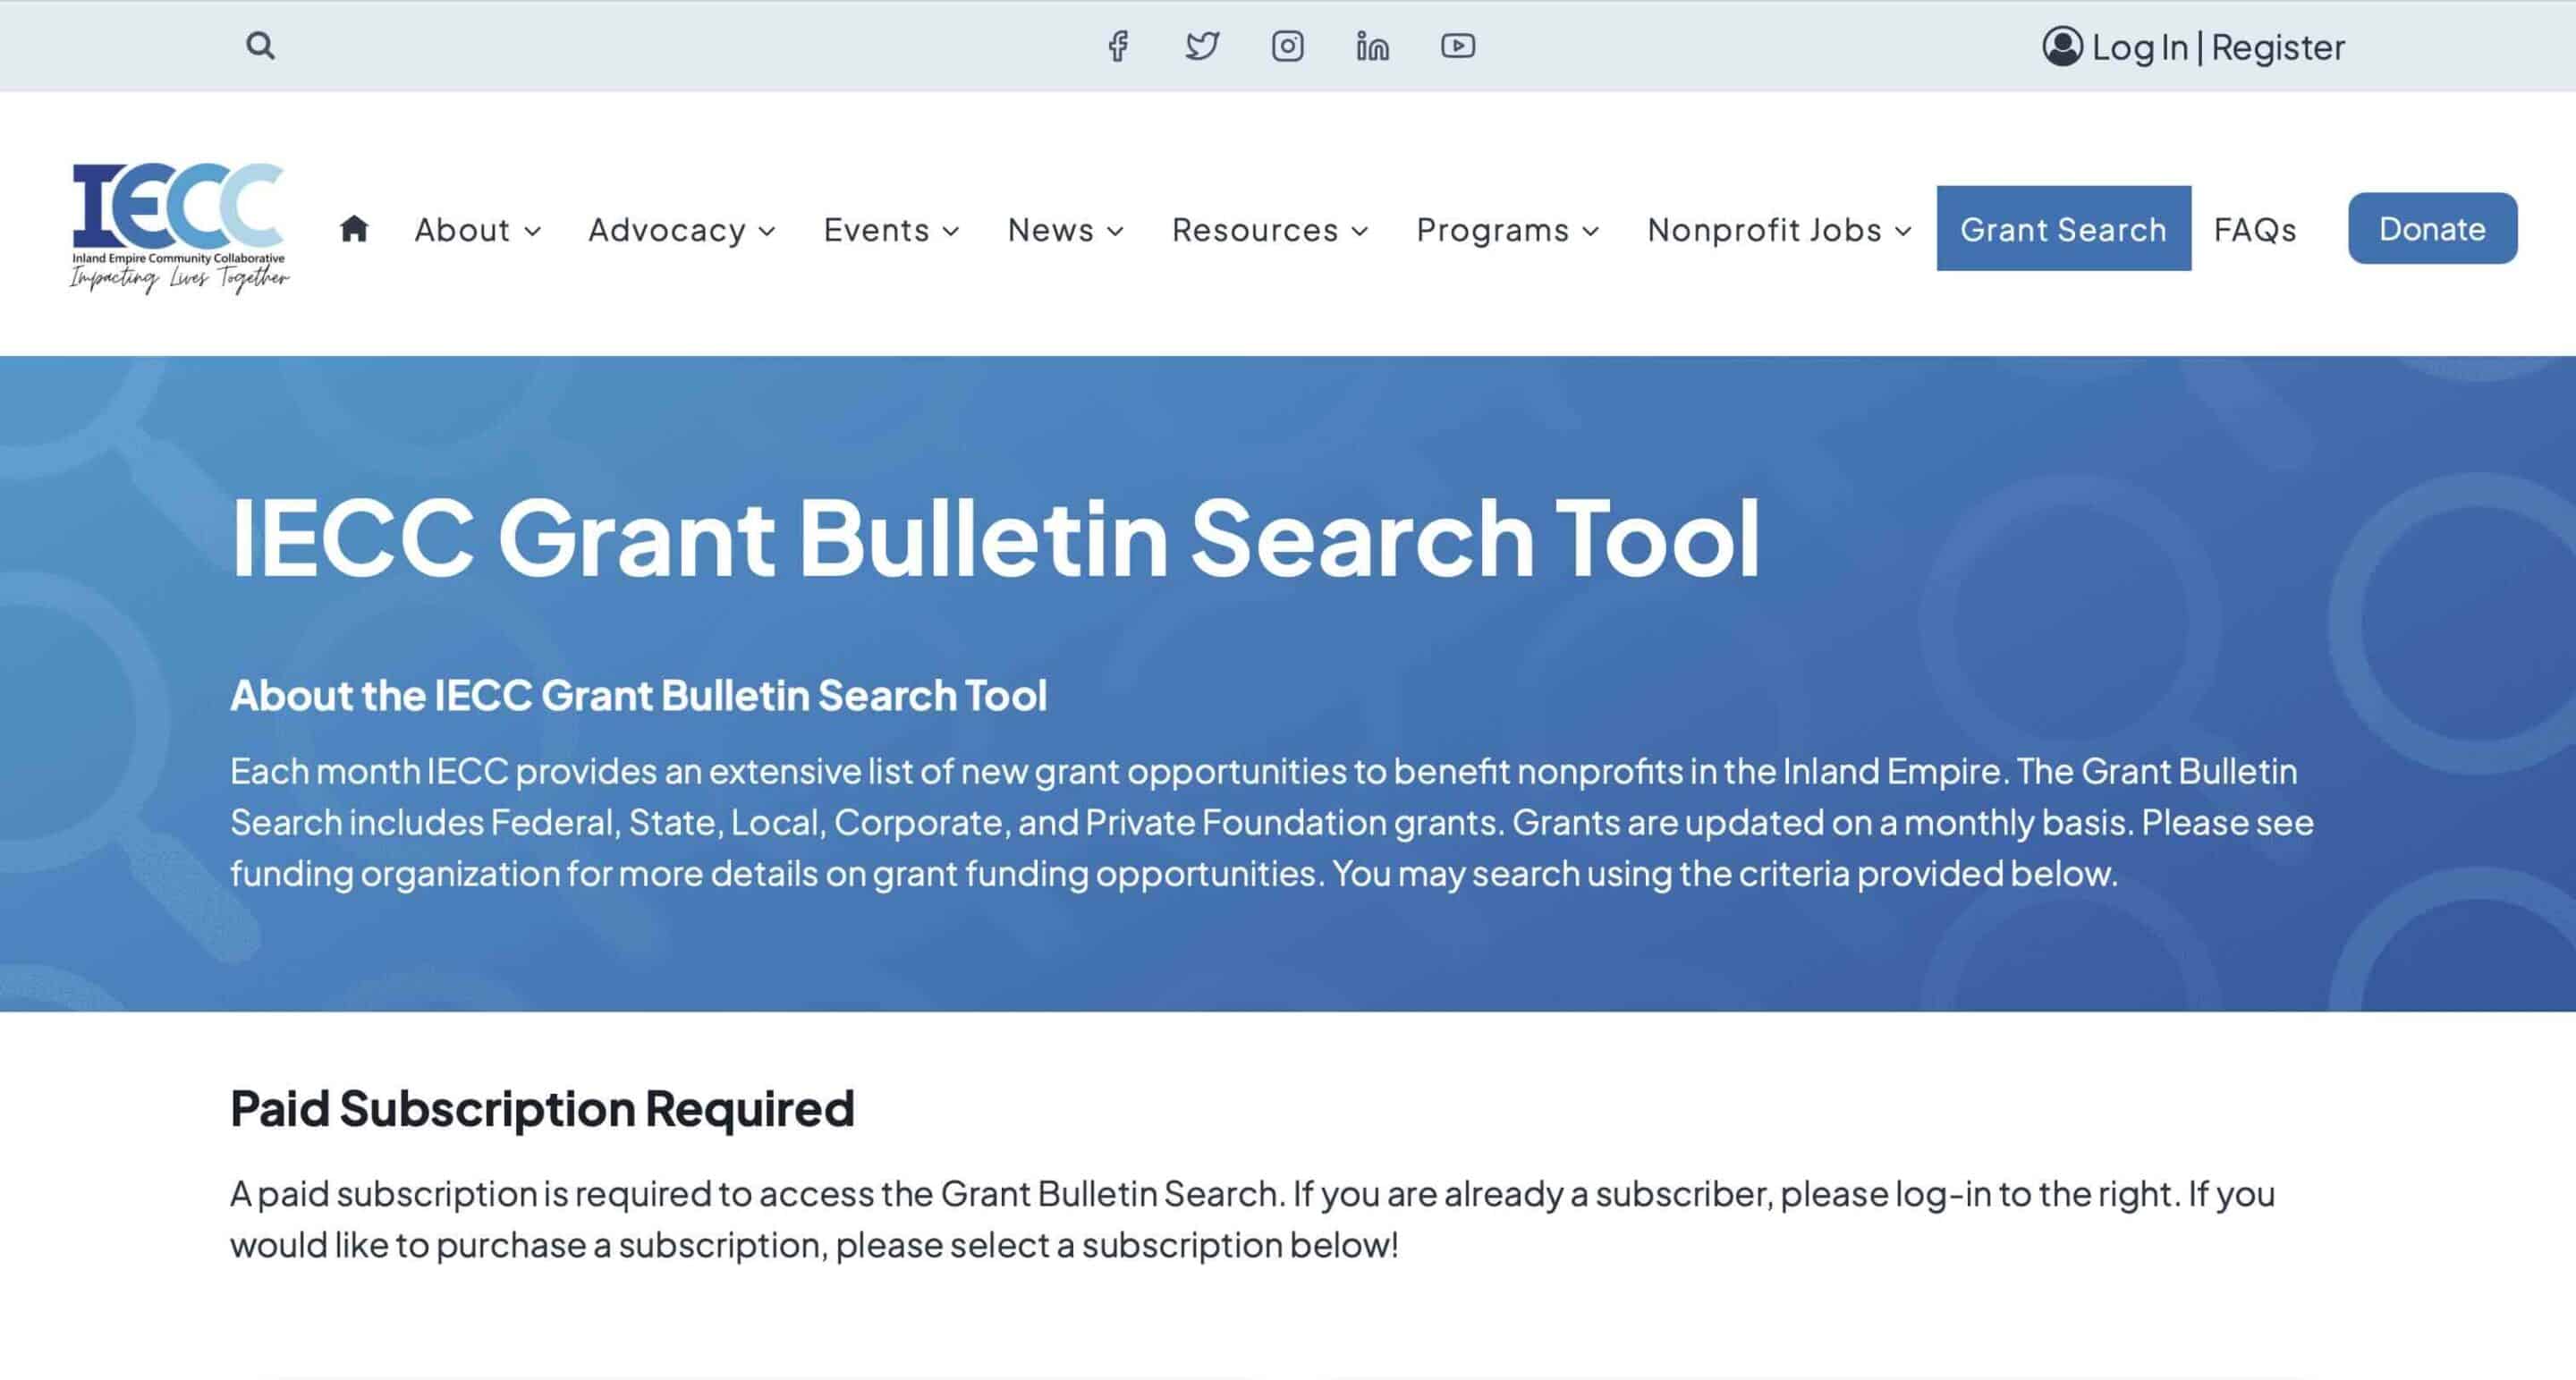The width and height of the screenshot is (2576, 1380).
Task: Open the News menu
Action: [1050, 230]
